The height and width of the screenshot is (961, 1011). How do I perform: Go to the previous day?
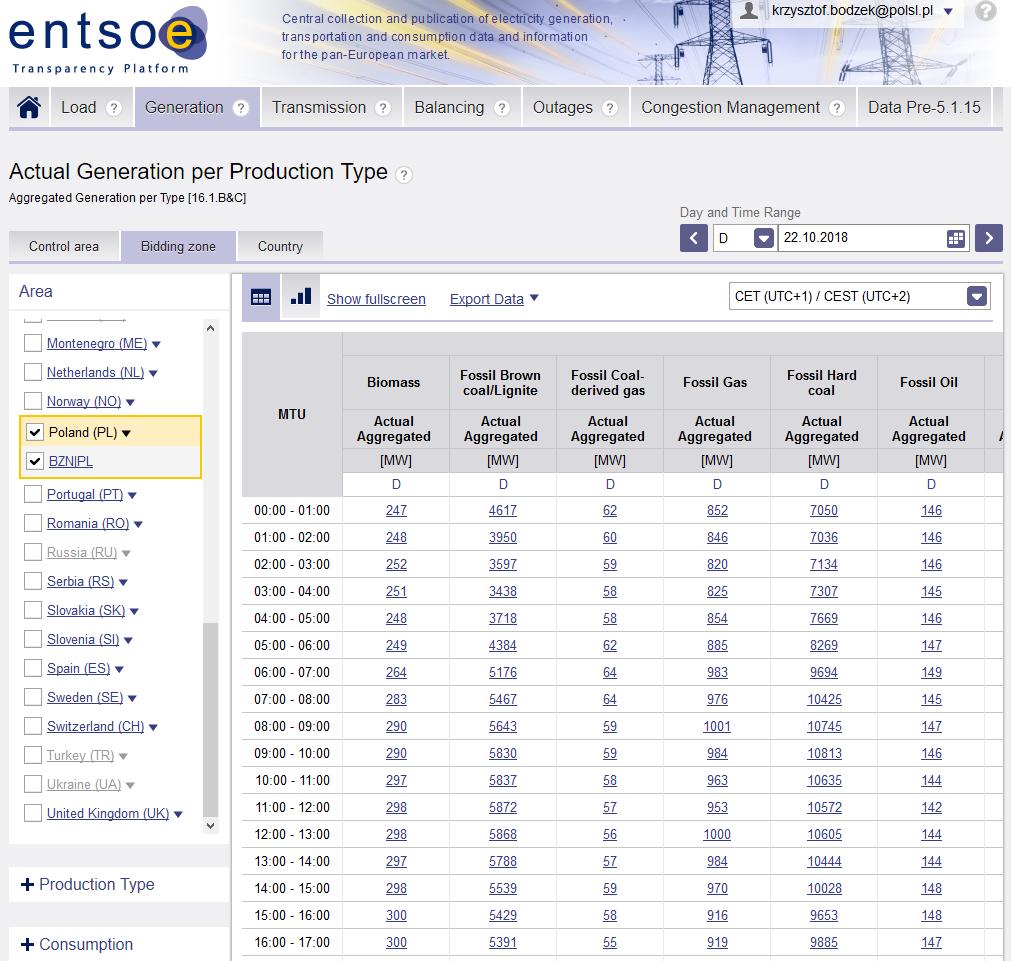pos(694,238)
